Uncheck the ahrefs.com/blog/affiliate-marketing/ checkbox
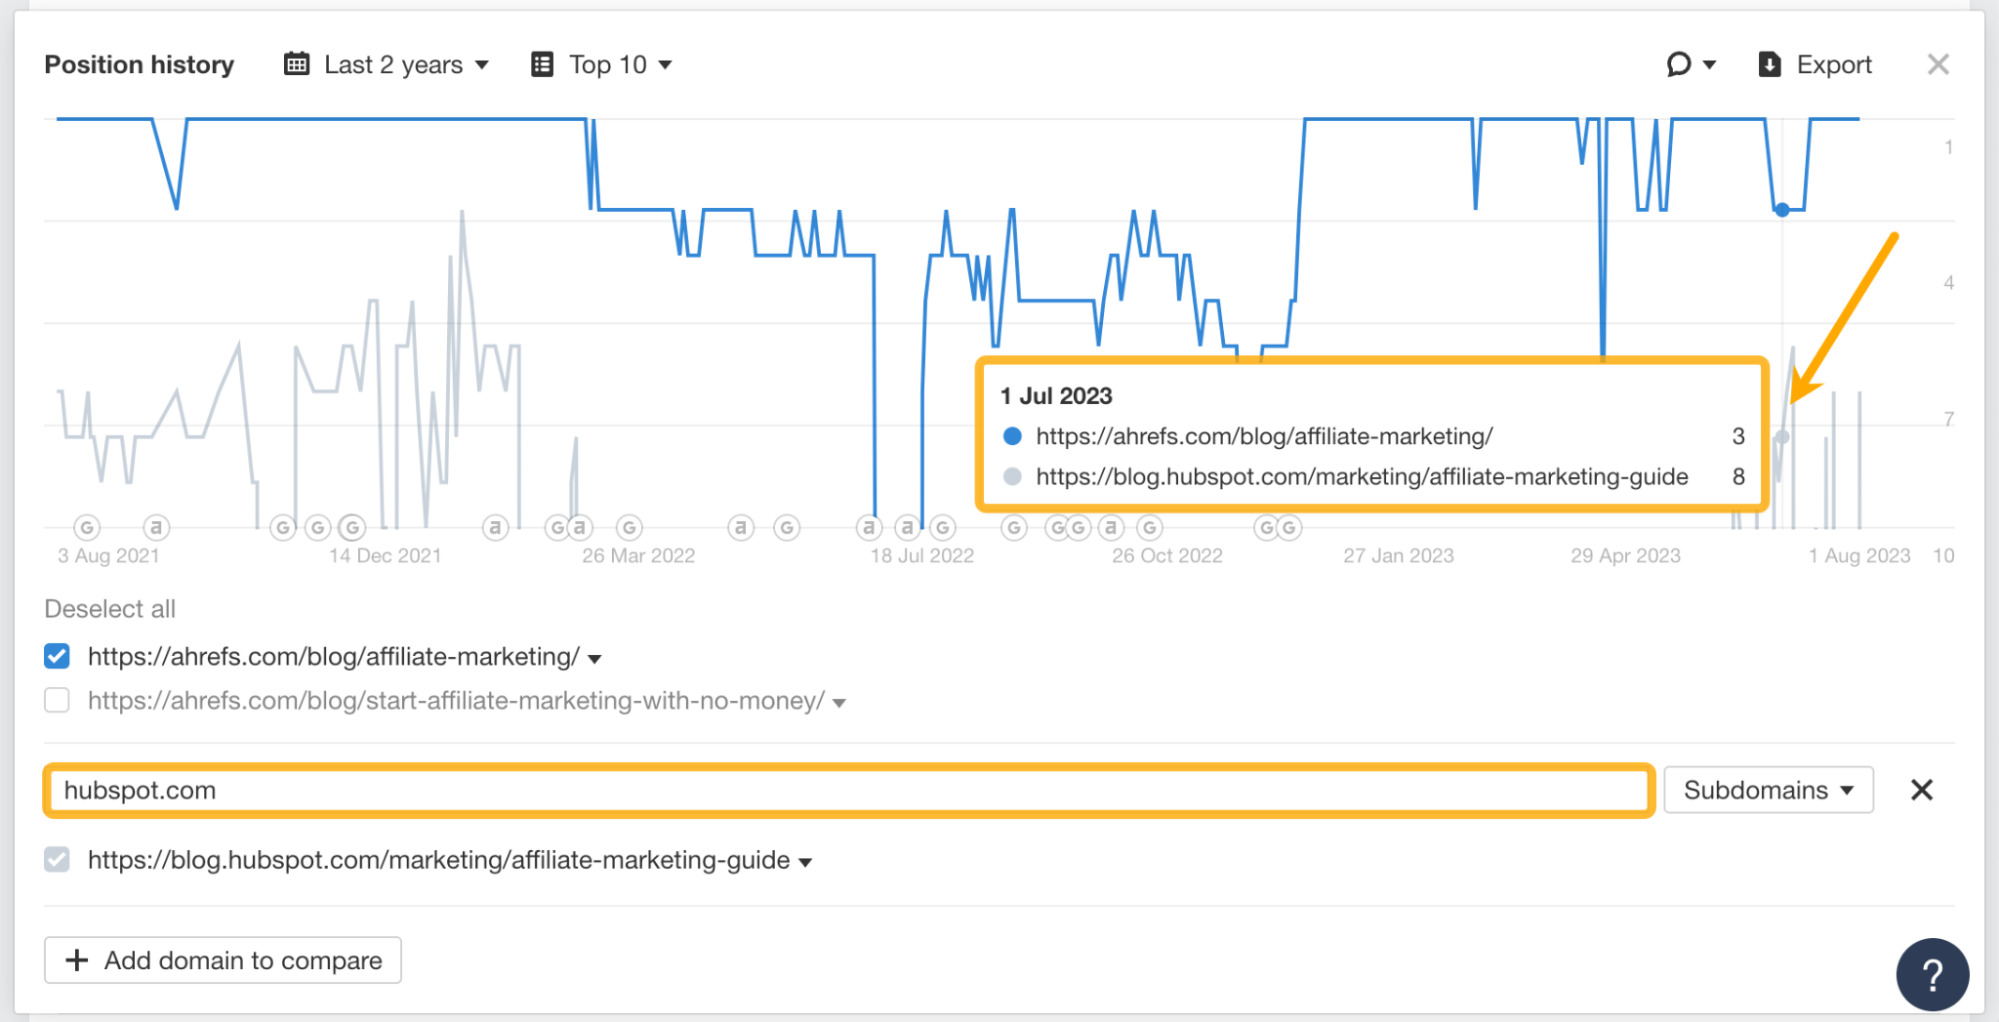Screen dimensions: 1999x1022 57,656
